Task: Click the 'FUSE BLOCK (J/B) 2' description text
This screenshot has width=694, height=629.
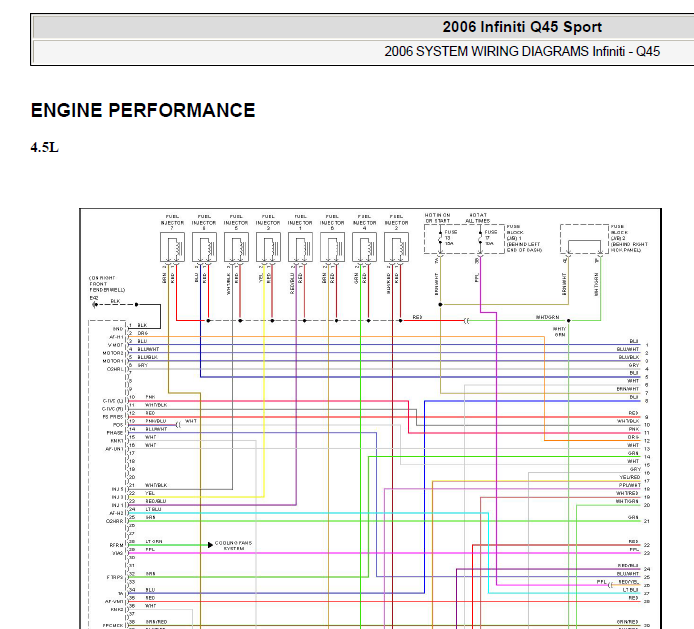Action: (x=629, y=238)
